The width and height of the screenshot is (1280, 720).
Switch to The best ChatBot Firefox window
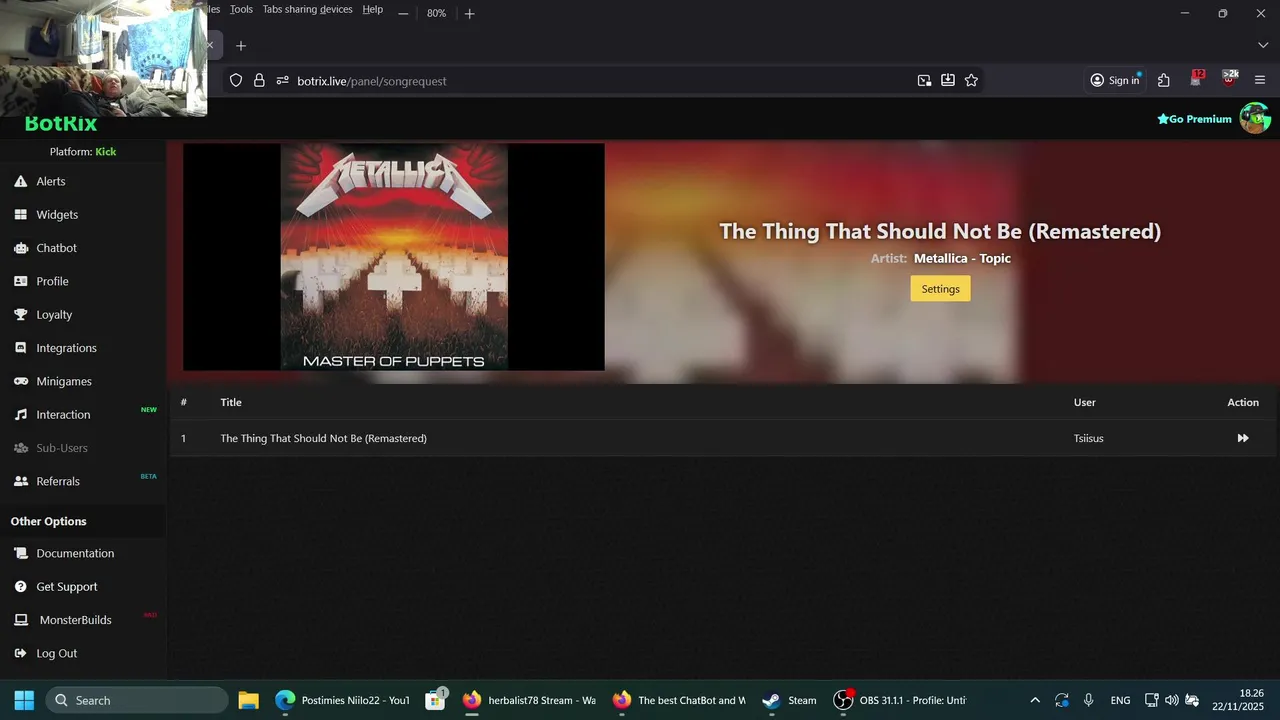680,700
